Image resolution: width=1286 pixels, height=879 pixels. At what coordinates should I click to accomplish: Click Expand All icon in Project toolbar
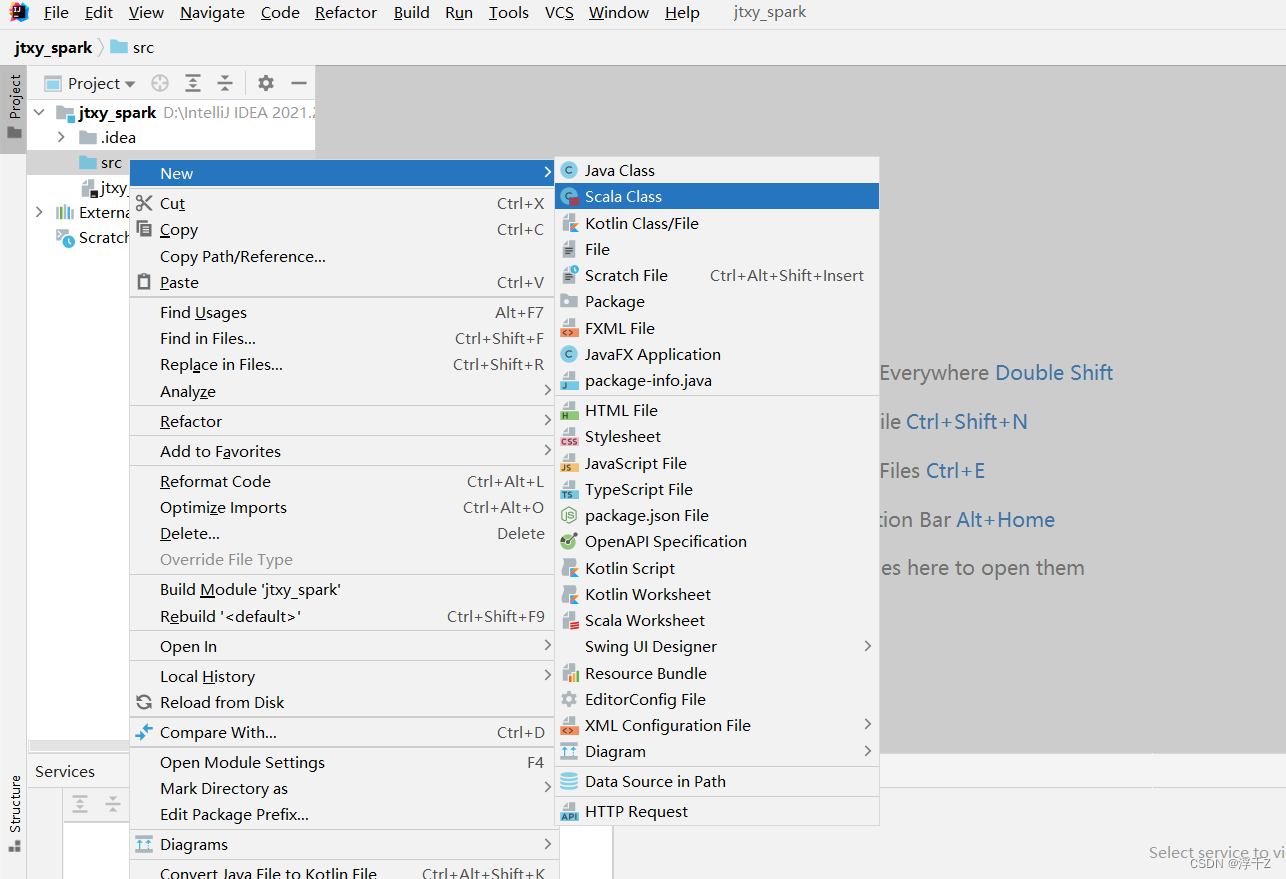pos(193,83)
